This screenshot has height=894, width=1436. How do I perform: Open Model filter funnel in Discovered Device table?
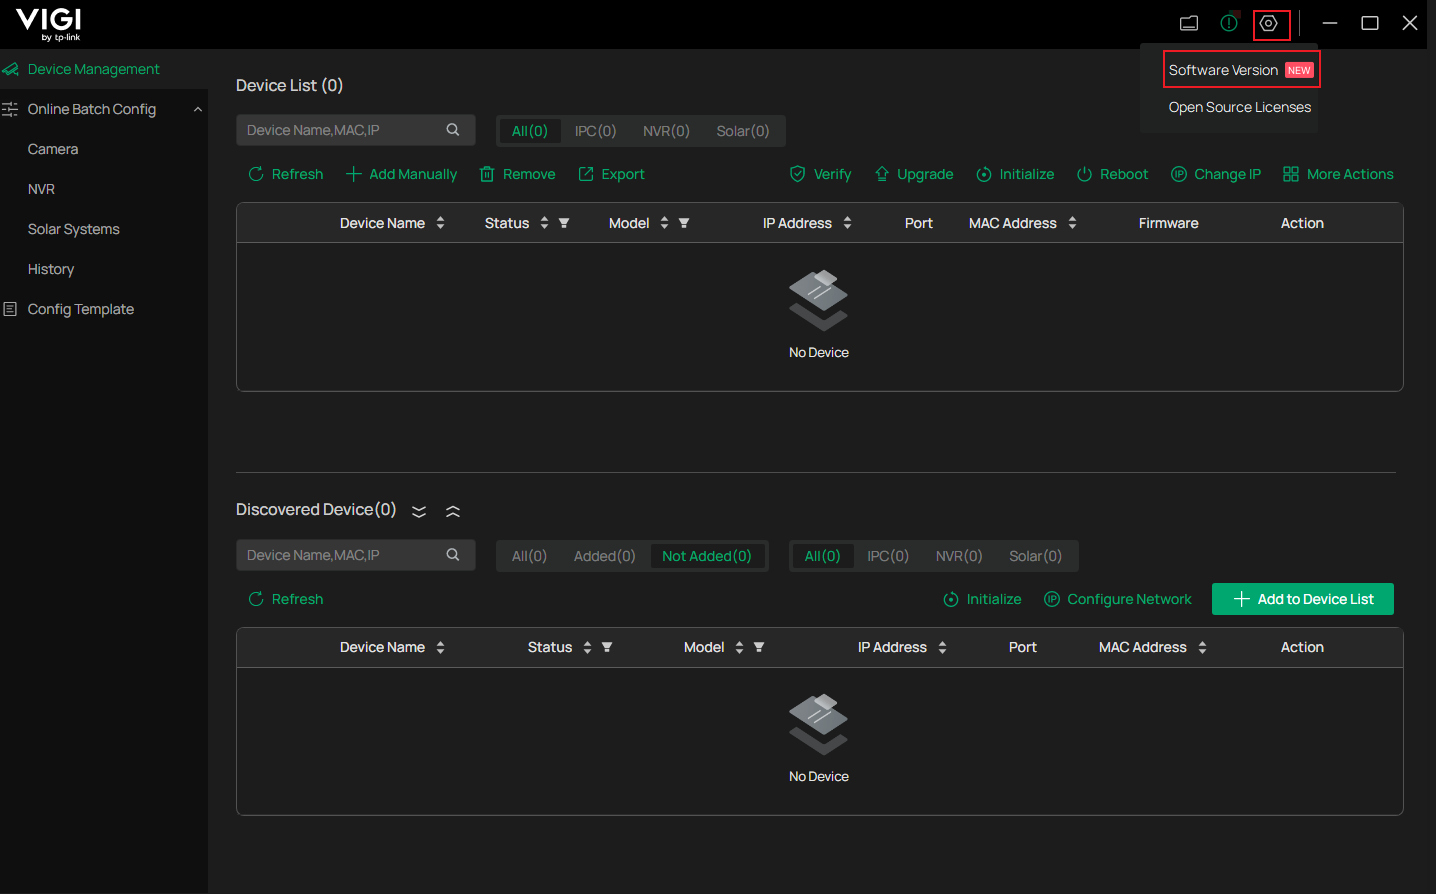[759, 647]
